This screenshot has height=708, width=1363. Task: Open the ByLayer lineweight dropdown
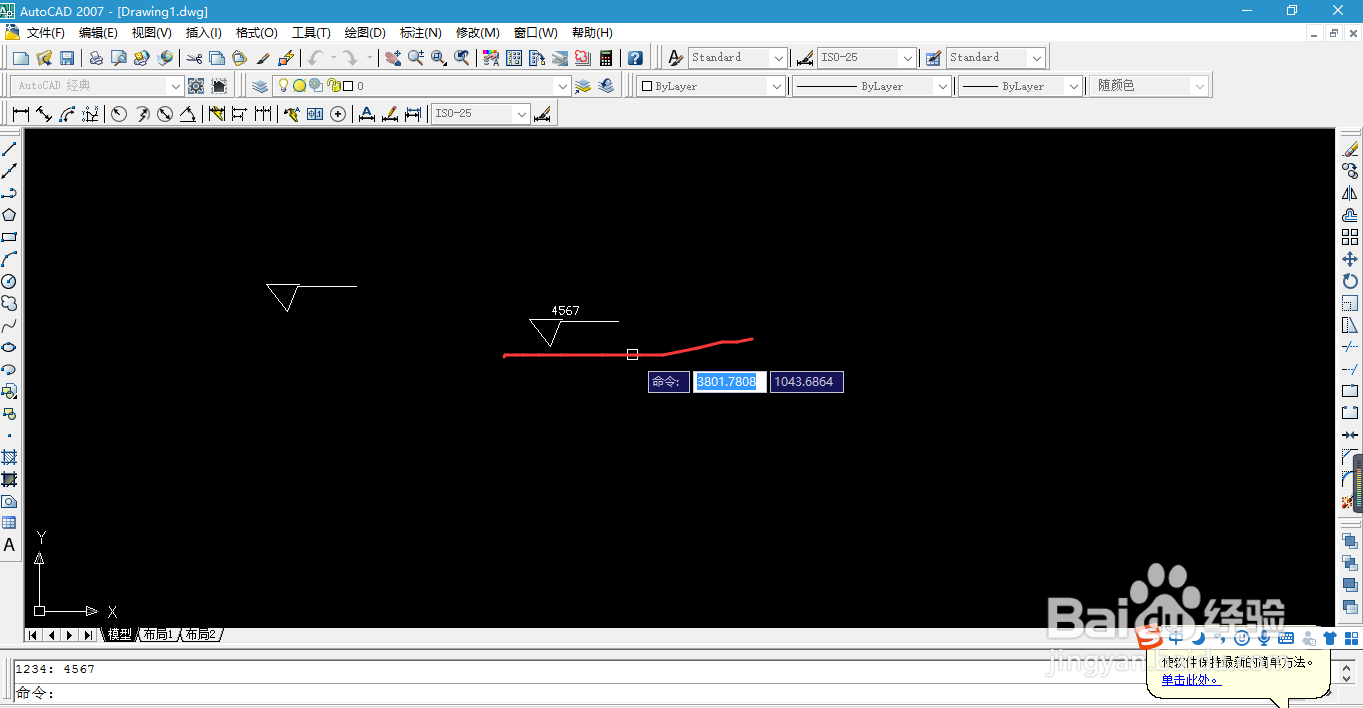click(1074, 86)
